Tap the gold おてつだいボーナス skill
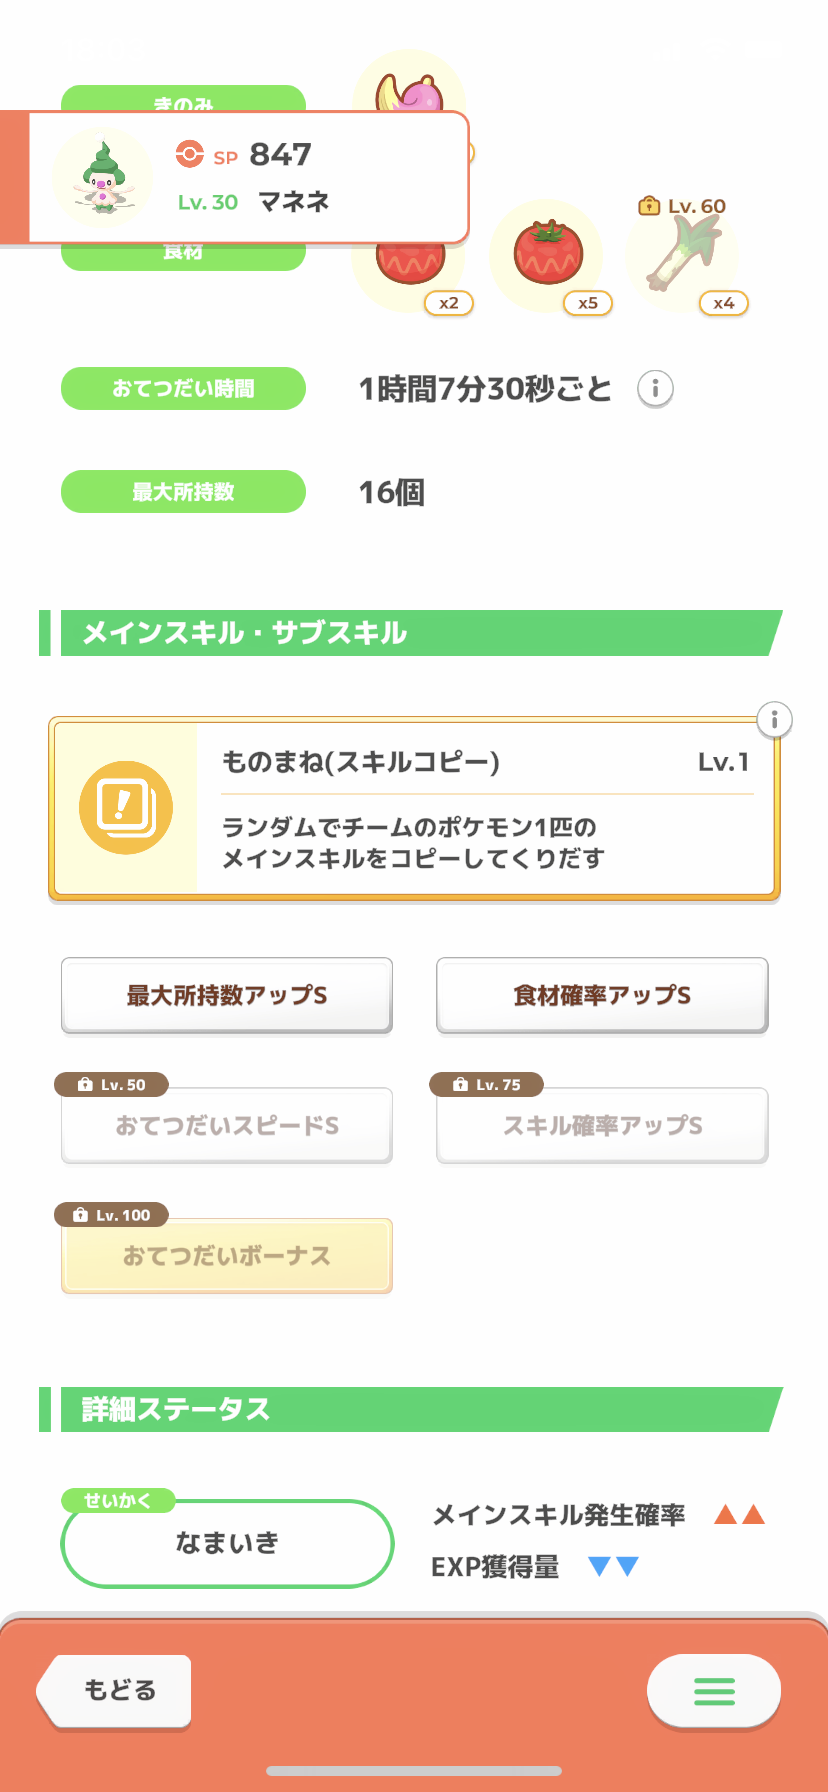 (x=227, y=1256)
